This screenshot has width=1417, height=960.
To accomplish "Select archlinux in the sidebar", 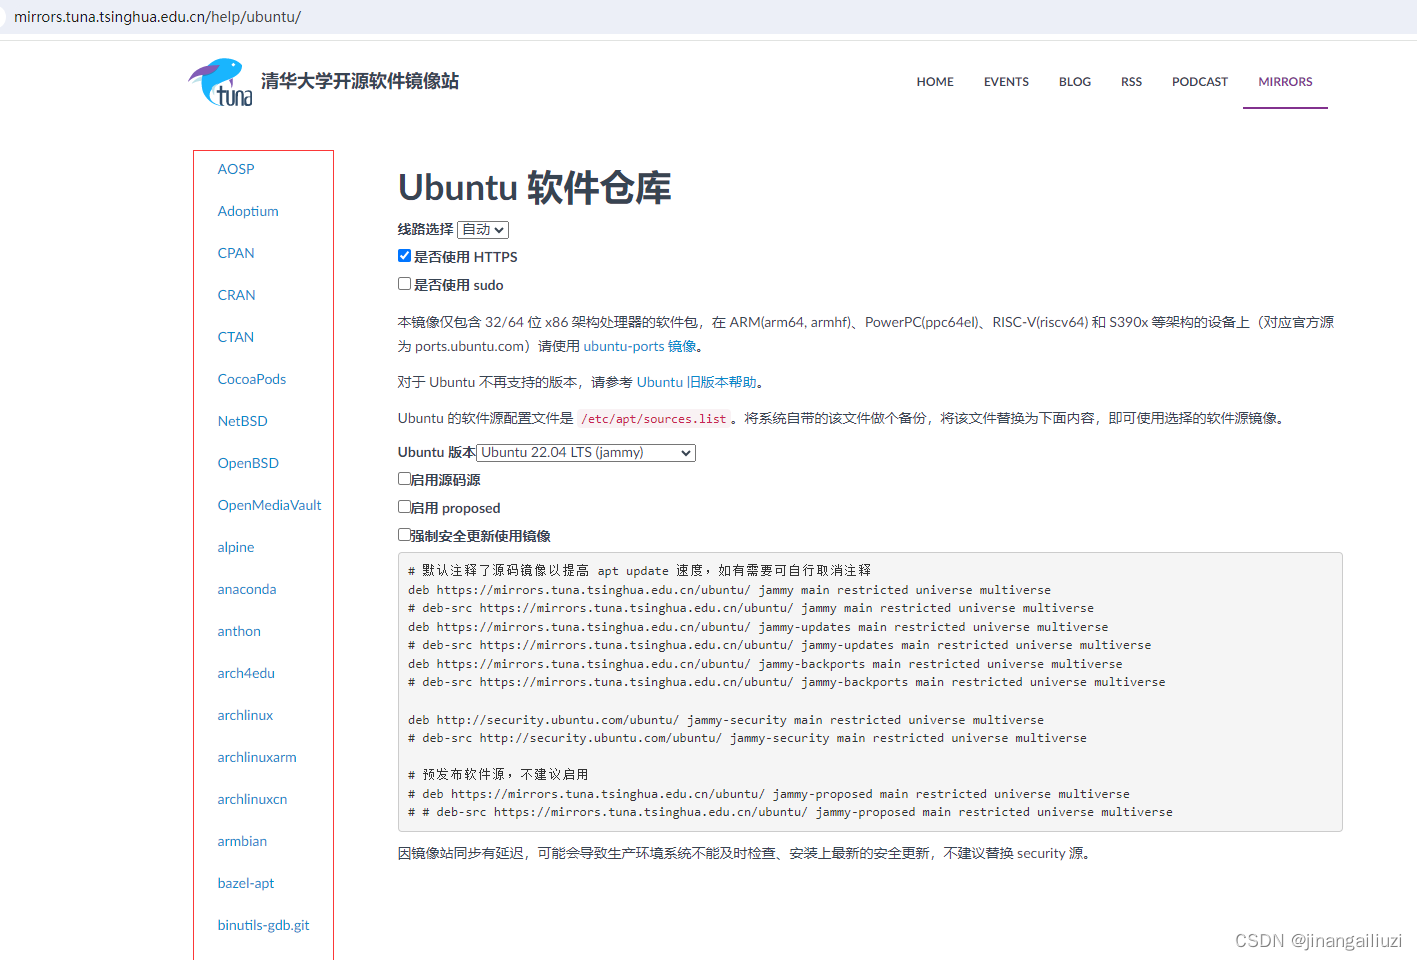I will [x=245, y=715].
